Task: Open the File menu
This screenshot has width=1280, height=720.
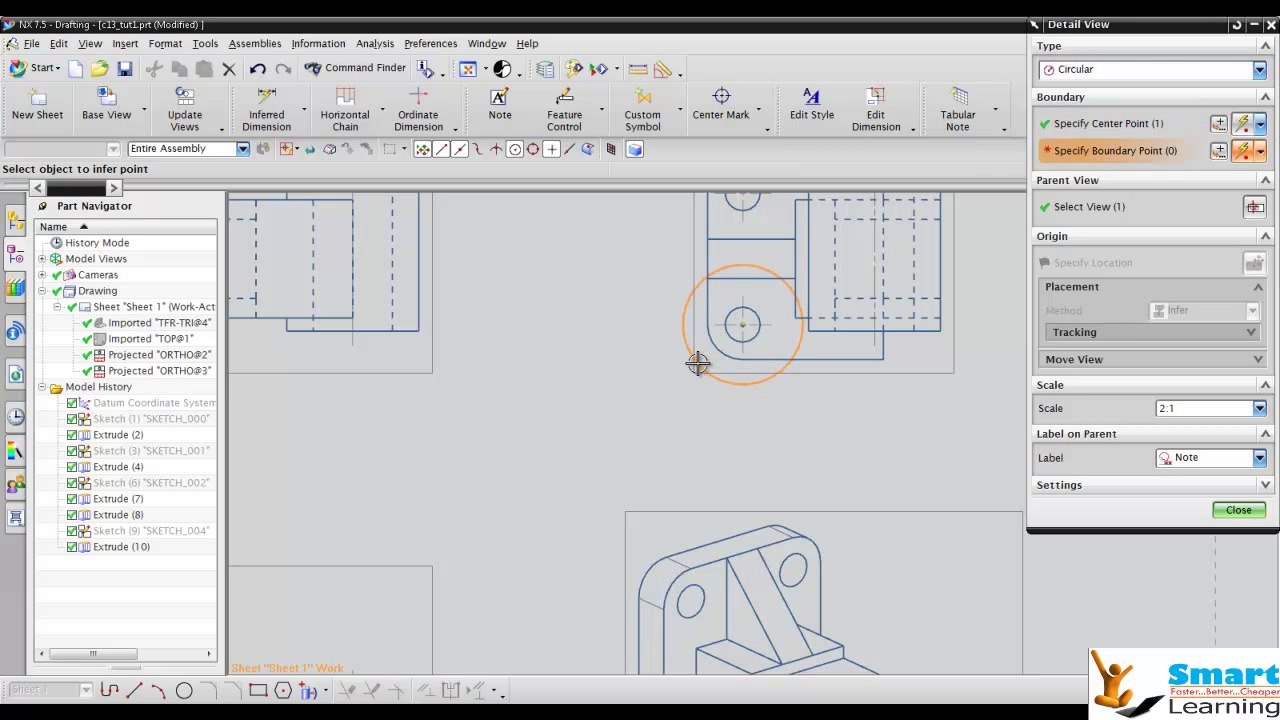Action: point(31,44)
